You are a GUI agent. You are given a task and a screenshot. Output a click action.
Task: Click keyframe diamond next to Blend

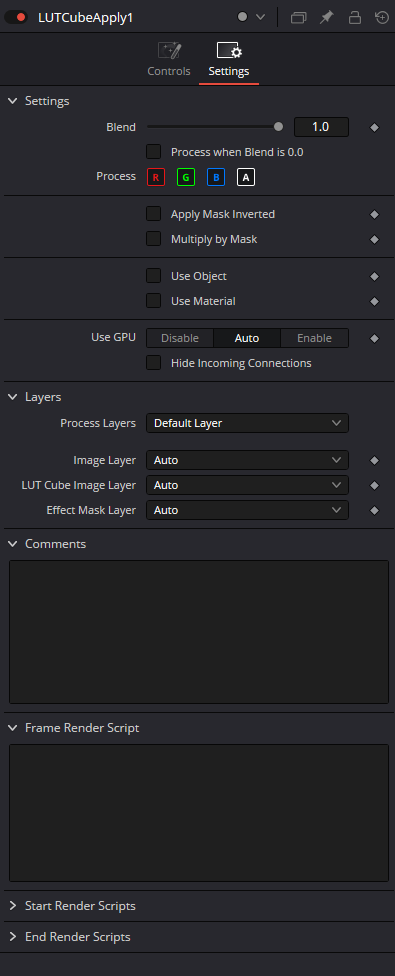[x=374, y=128]
